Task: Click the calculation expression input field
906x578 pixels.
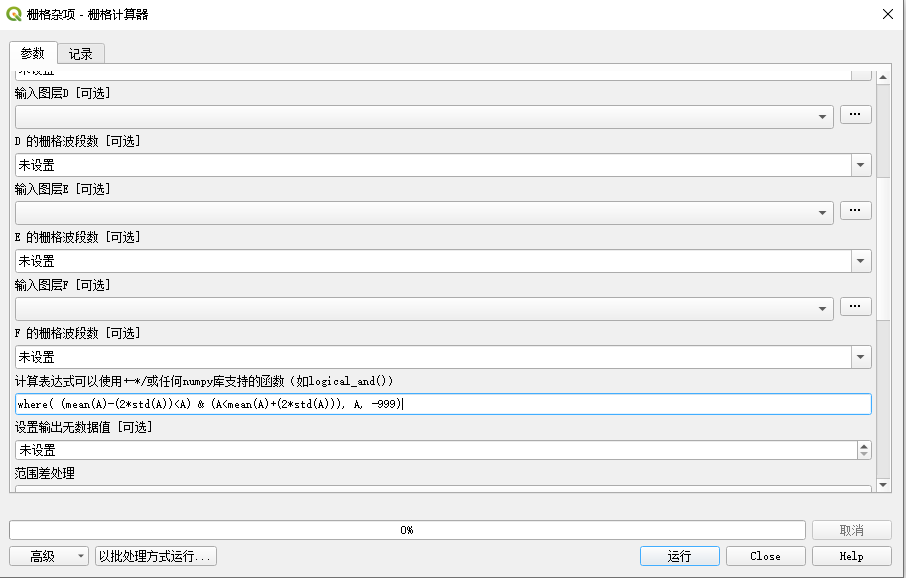Action: click(443, 404)
